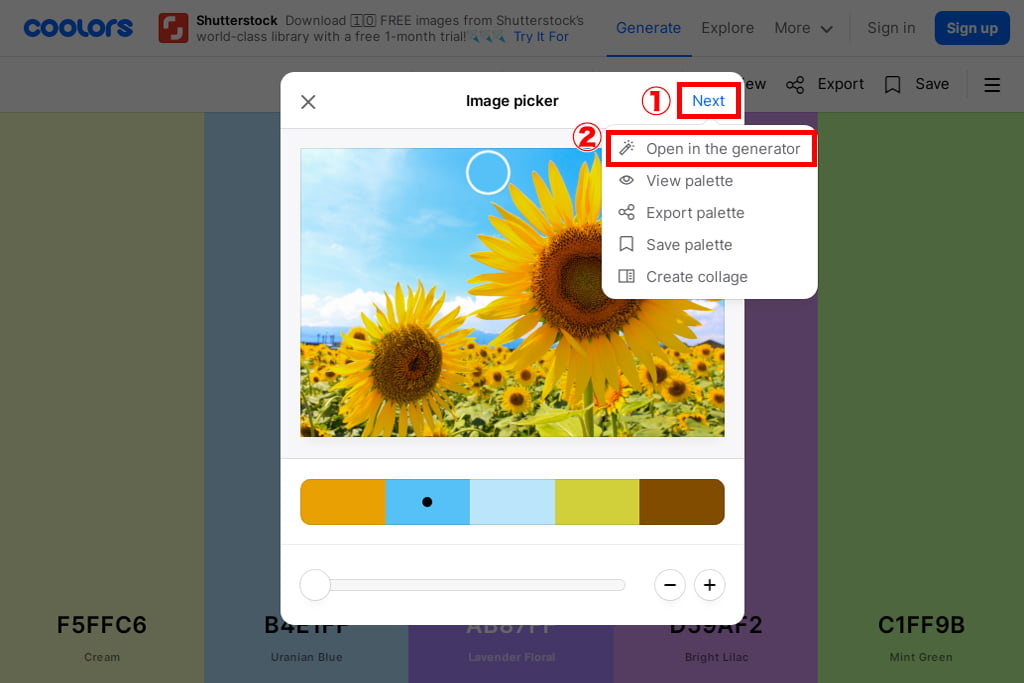Viewport: 1024px width, 683px height.
Task: Click the Save palette bookmark icon
Action: click(627, 245)
